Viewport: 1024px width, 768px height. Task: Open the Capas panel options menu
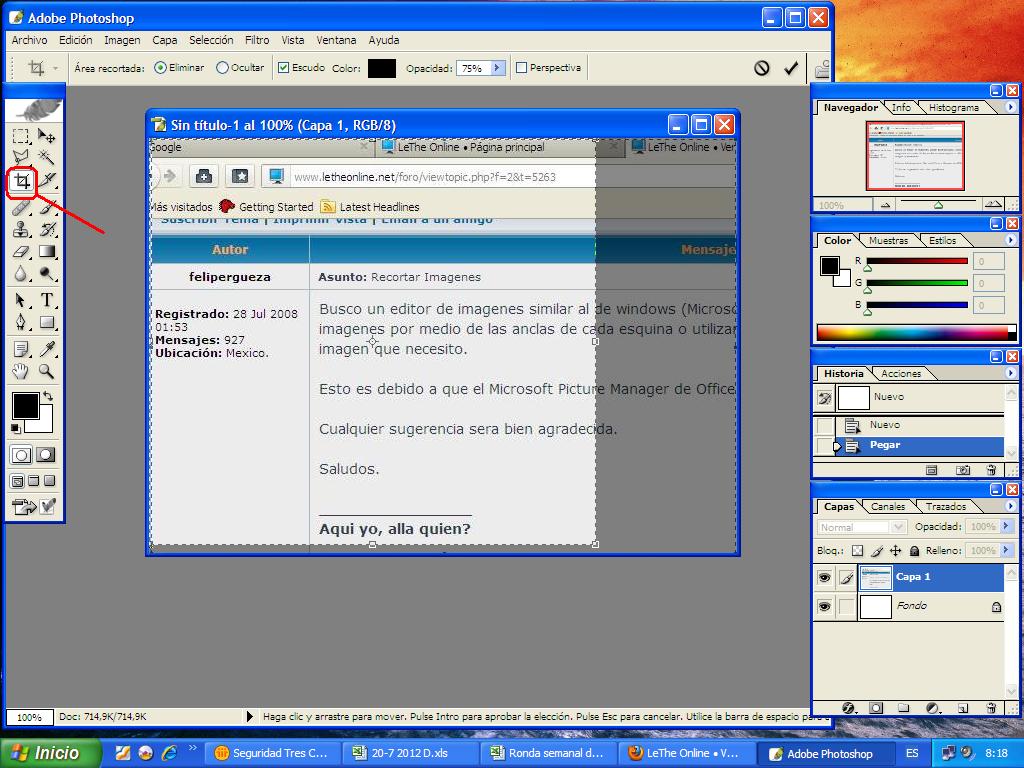[1010, 505]
